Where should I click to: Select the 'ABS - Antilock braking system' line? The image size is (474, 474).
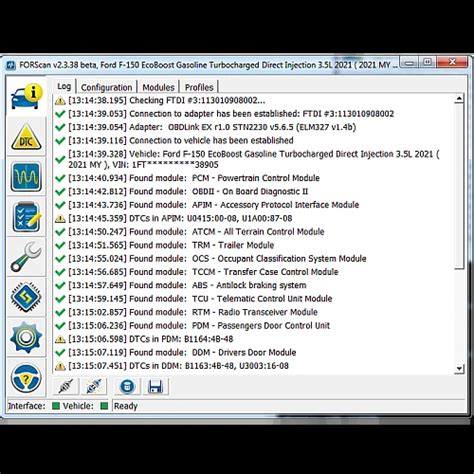tap(180, 285)
